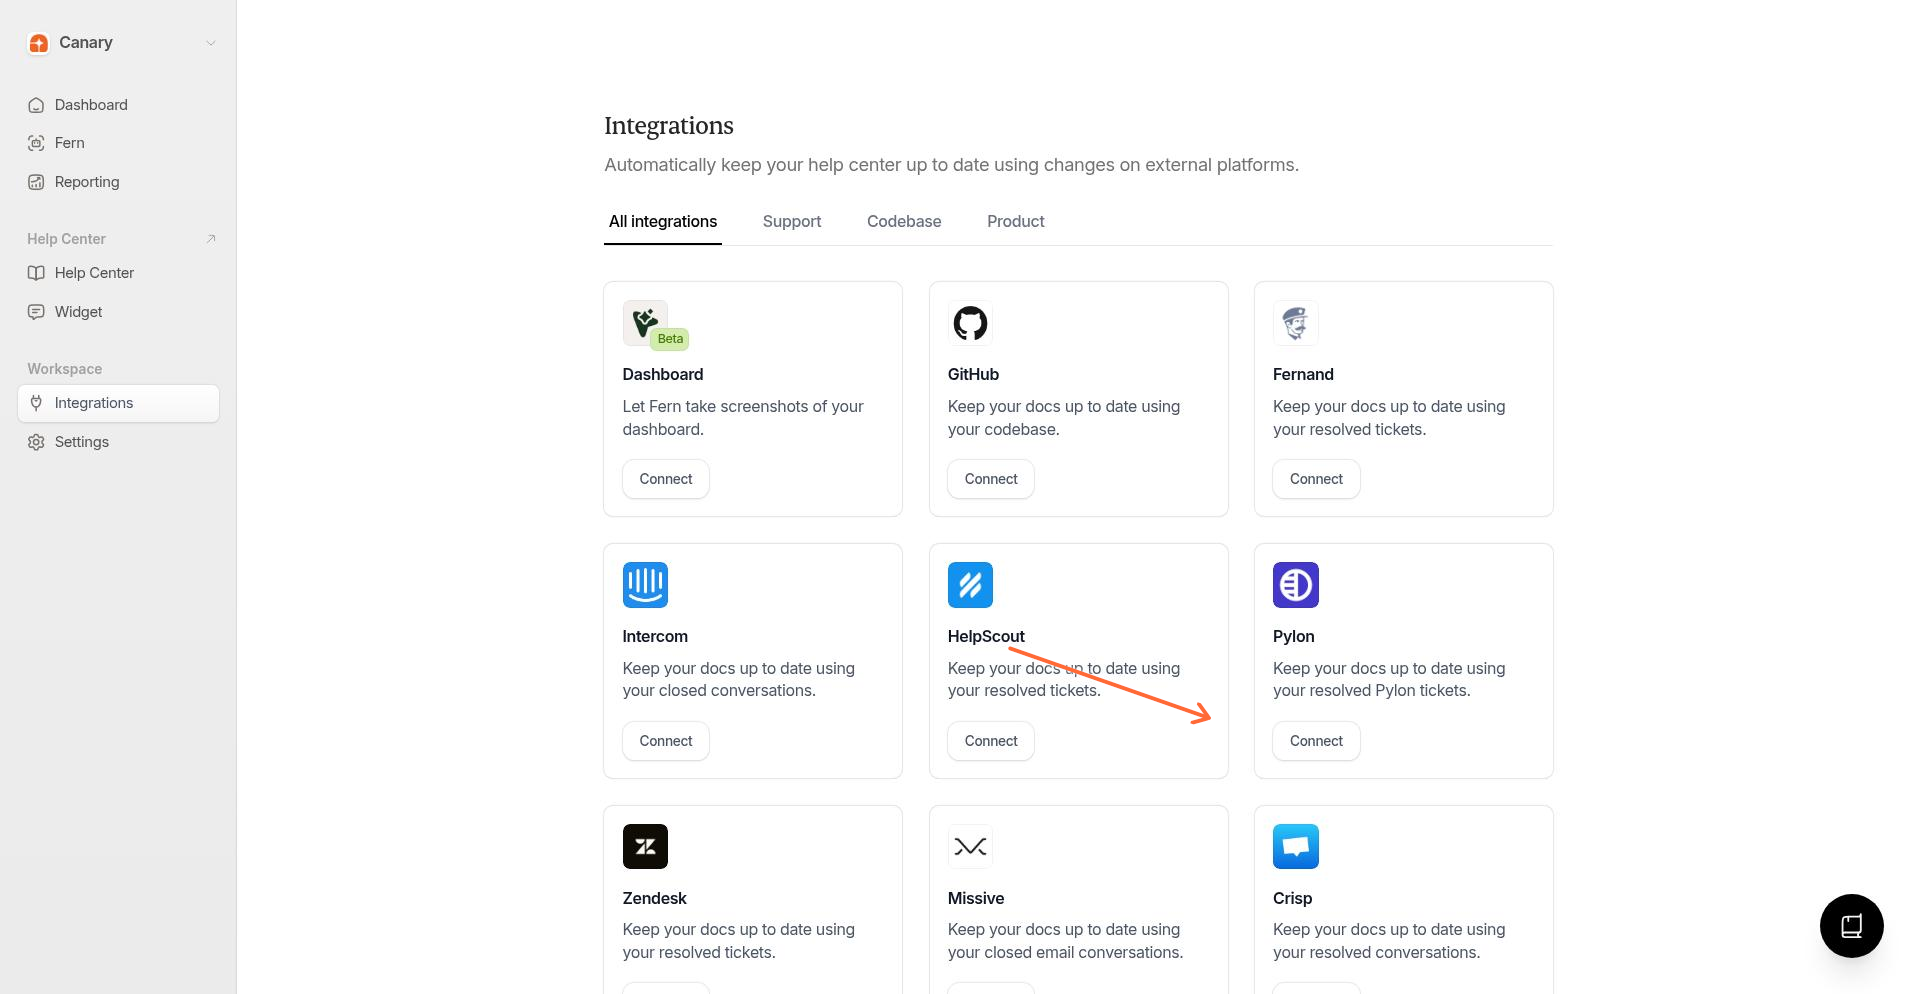Switch to the Codebase tab
The image size is (1920, 994).
[x=903, y=221]
